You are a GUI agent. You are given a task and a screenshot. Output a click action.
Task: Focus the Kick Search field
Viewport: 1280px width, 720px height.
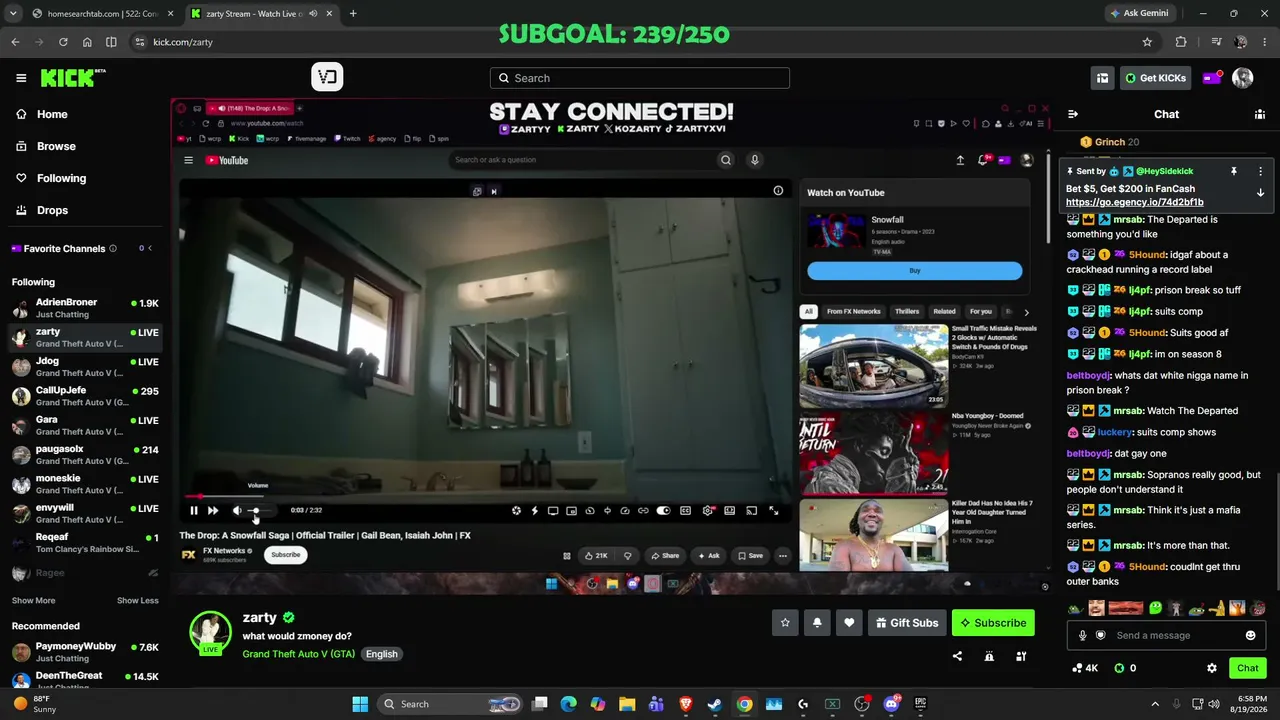click(640, 78)
